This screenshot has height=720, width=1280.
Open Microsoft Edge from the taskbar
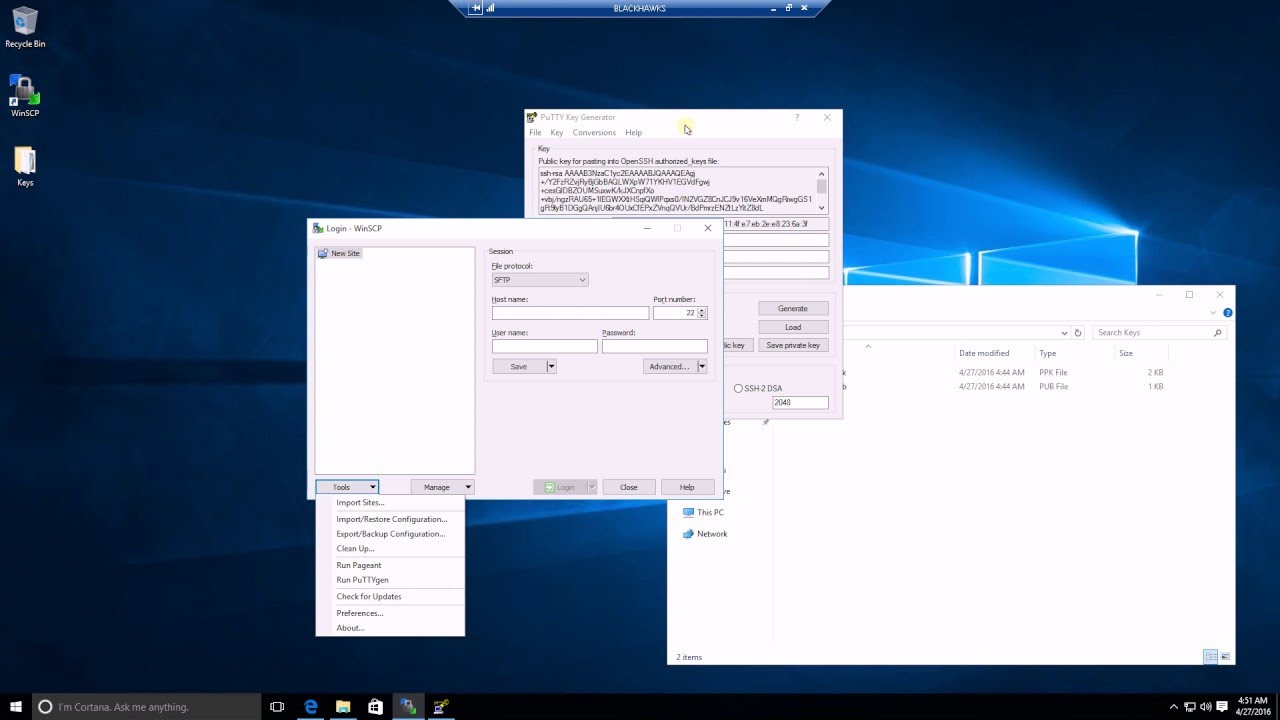(x=311, y=707)
